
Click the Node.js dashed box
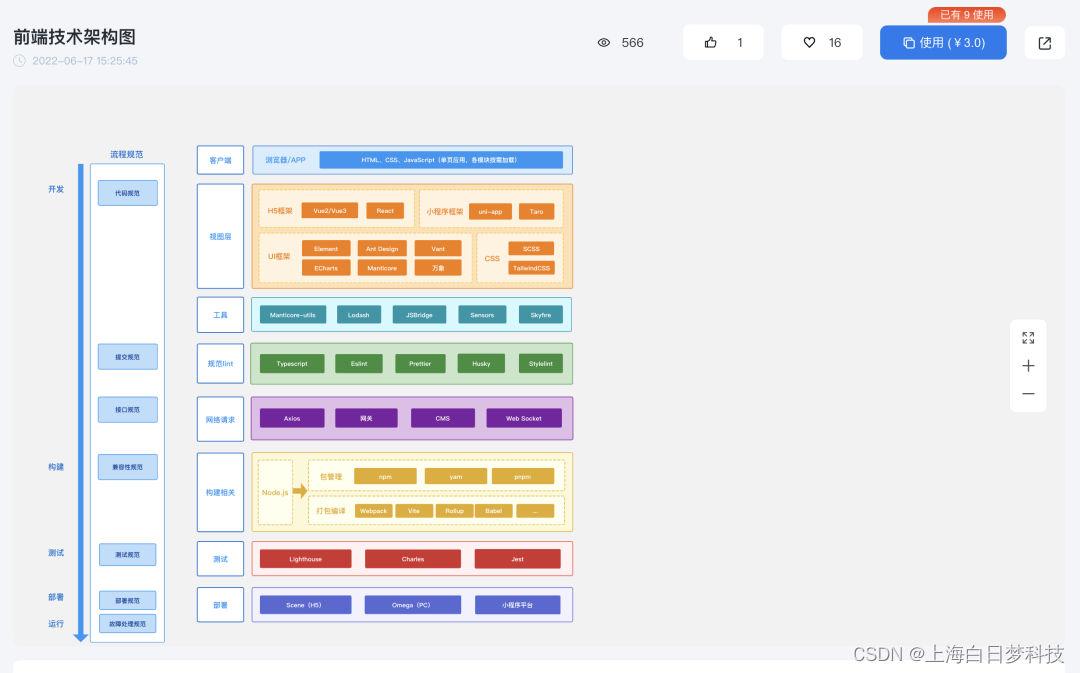(275, 493)
